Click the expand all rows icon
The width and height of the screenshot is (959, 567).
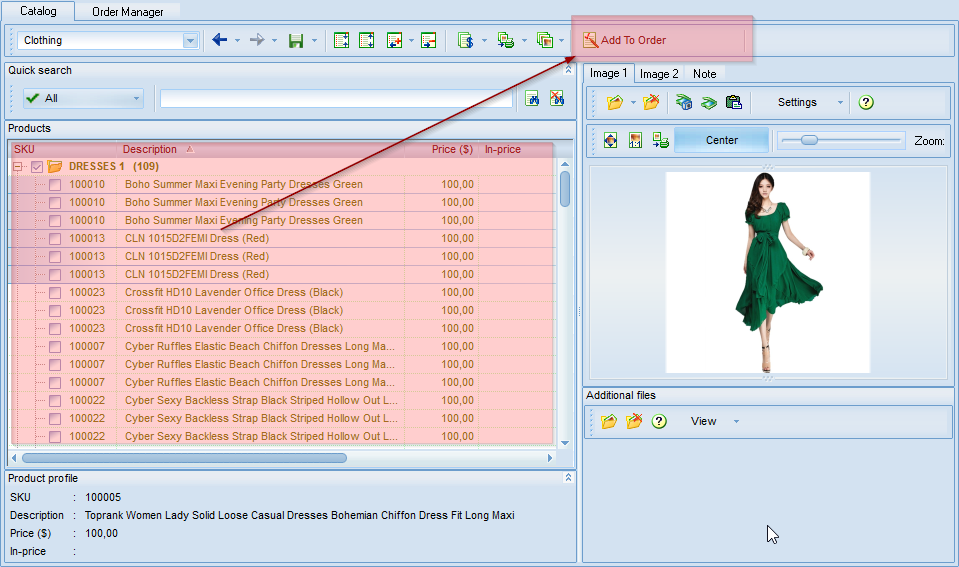click(341, 40)
